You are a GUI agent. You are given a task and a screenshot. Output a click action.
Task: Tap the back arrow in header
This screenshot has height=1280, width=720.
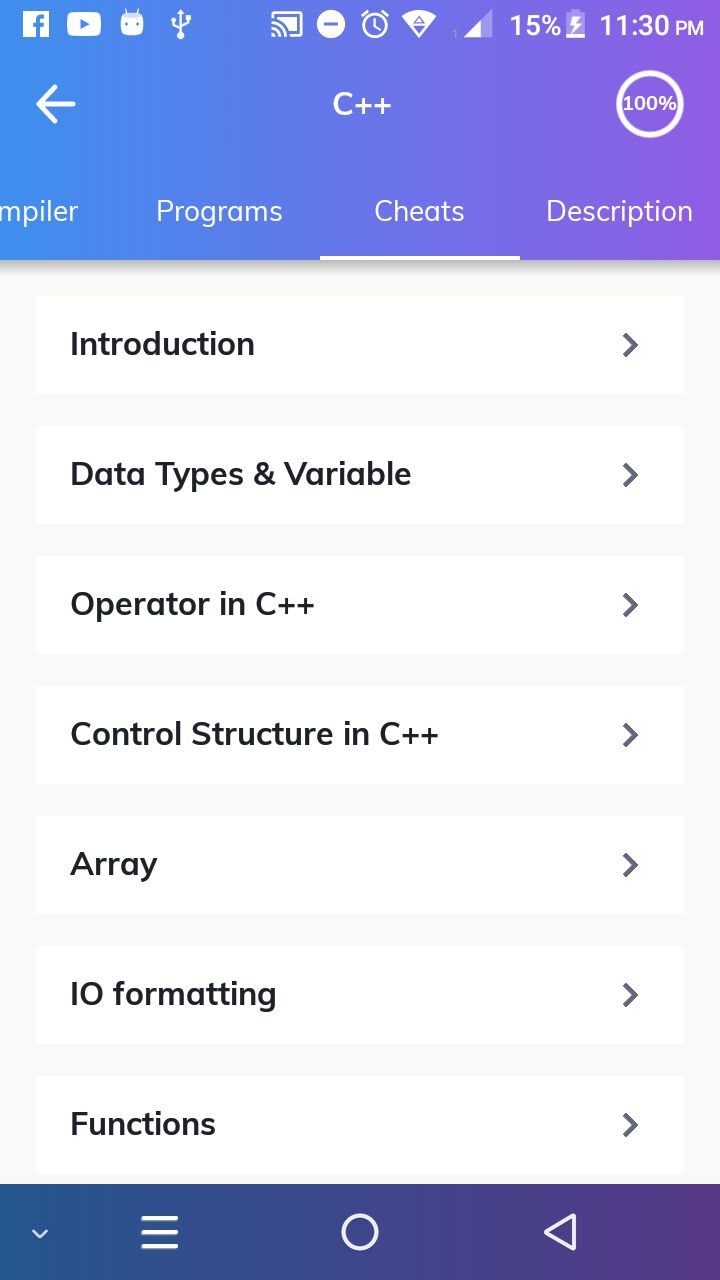point(56,104)
